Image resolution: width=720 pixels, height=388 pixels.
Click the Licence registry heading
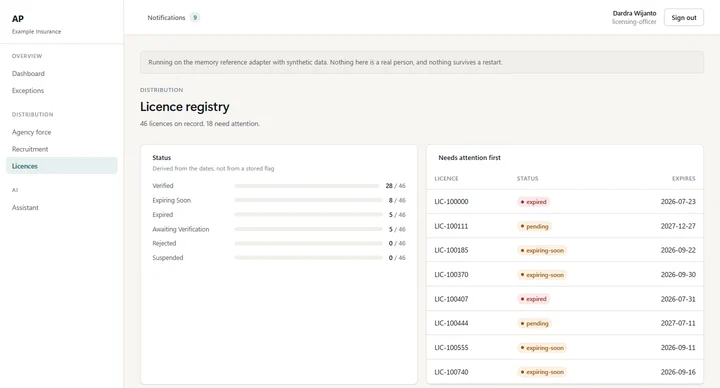pos(185,107)
